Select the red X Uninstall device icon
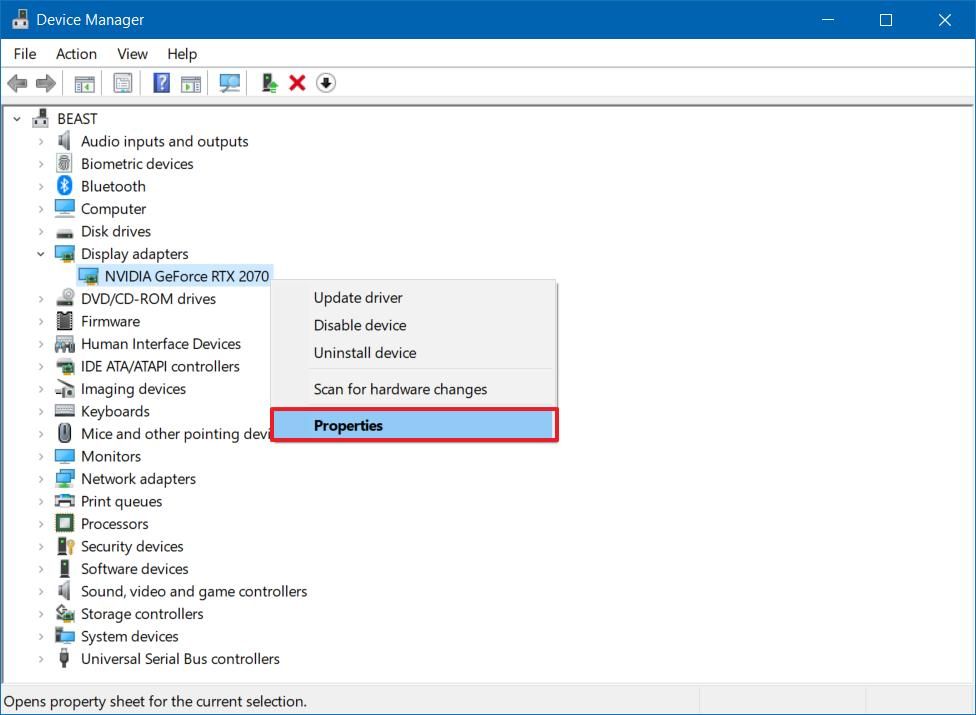 (297, 83)
